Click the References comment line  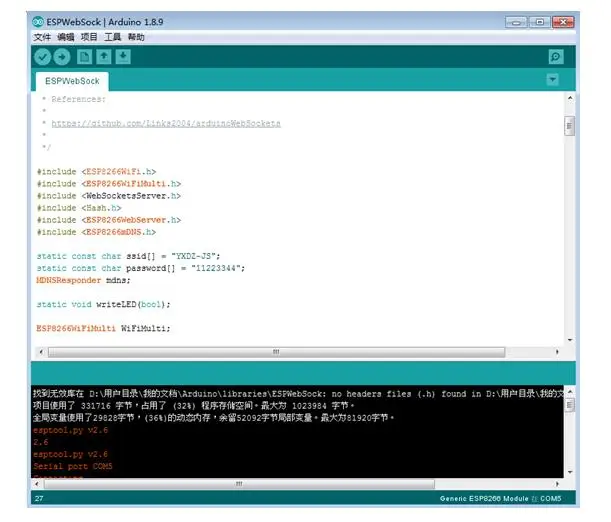74,99
